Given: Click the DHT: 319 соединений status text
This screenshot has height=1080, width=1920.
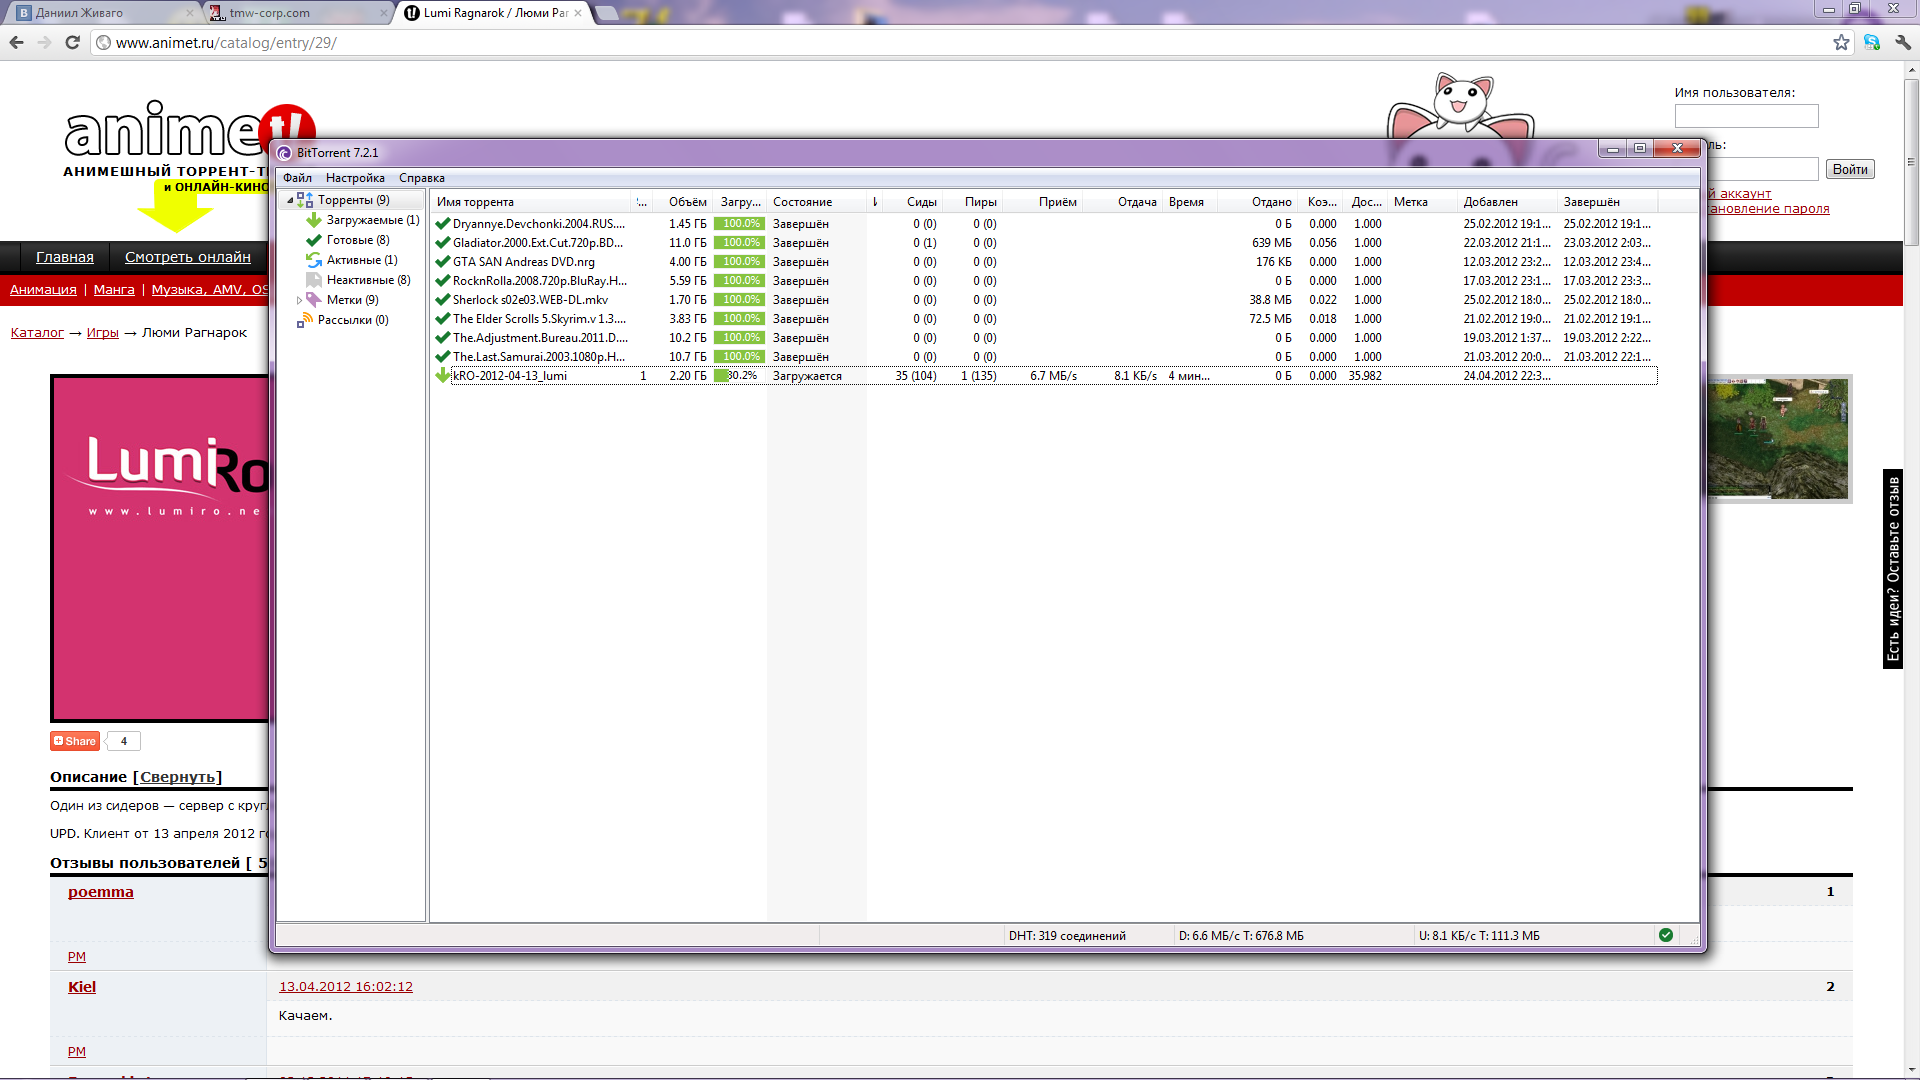Looking at the screenshot, I should tap(1067, 936).
